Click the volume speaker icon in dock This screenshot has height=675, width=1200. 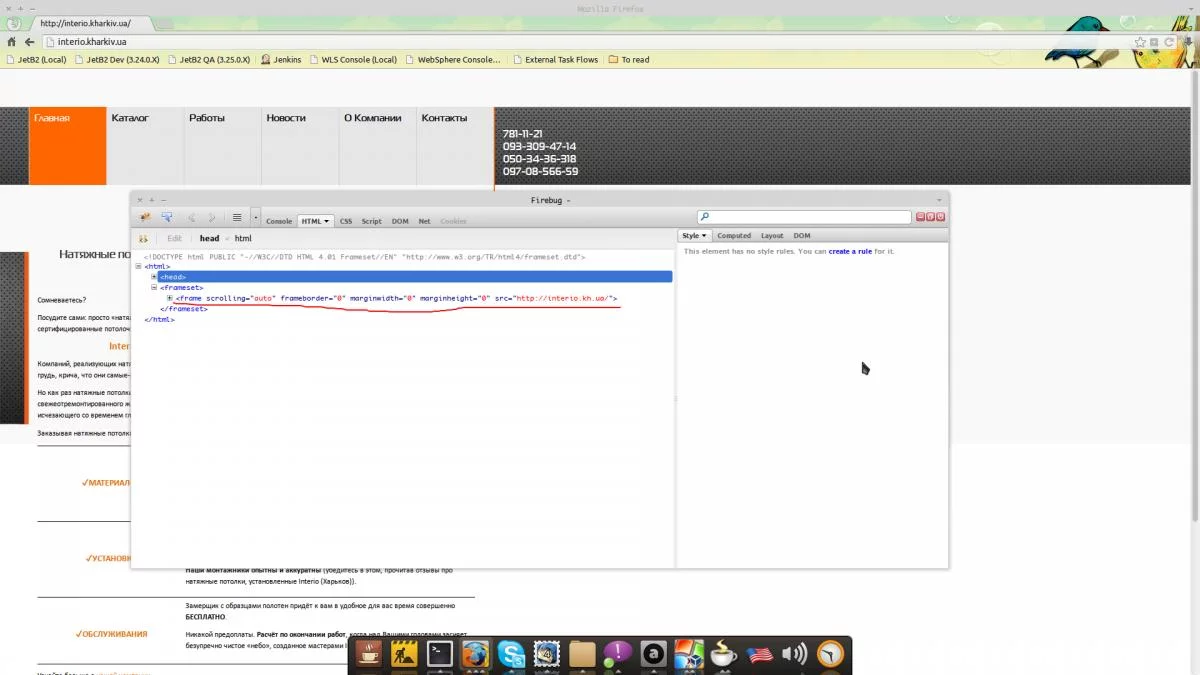(x=794, y=655)
